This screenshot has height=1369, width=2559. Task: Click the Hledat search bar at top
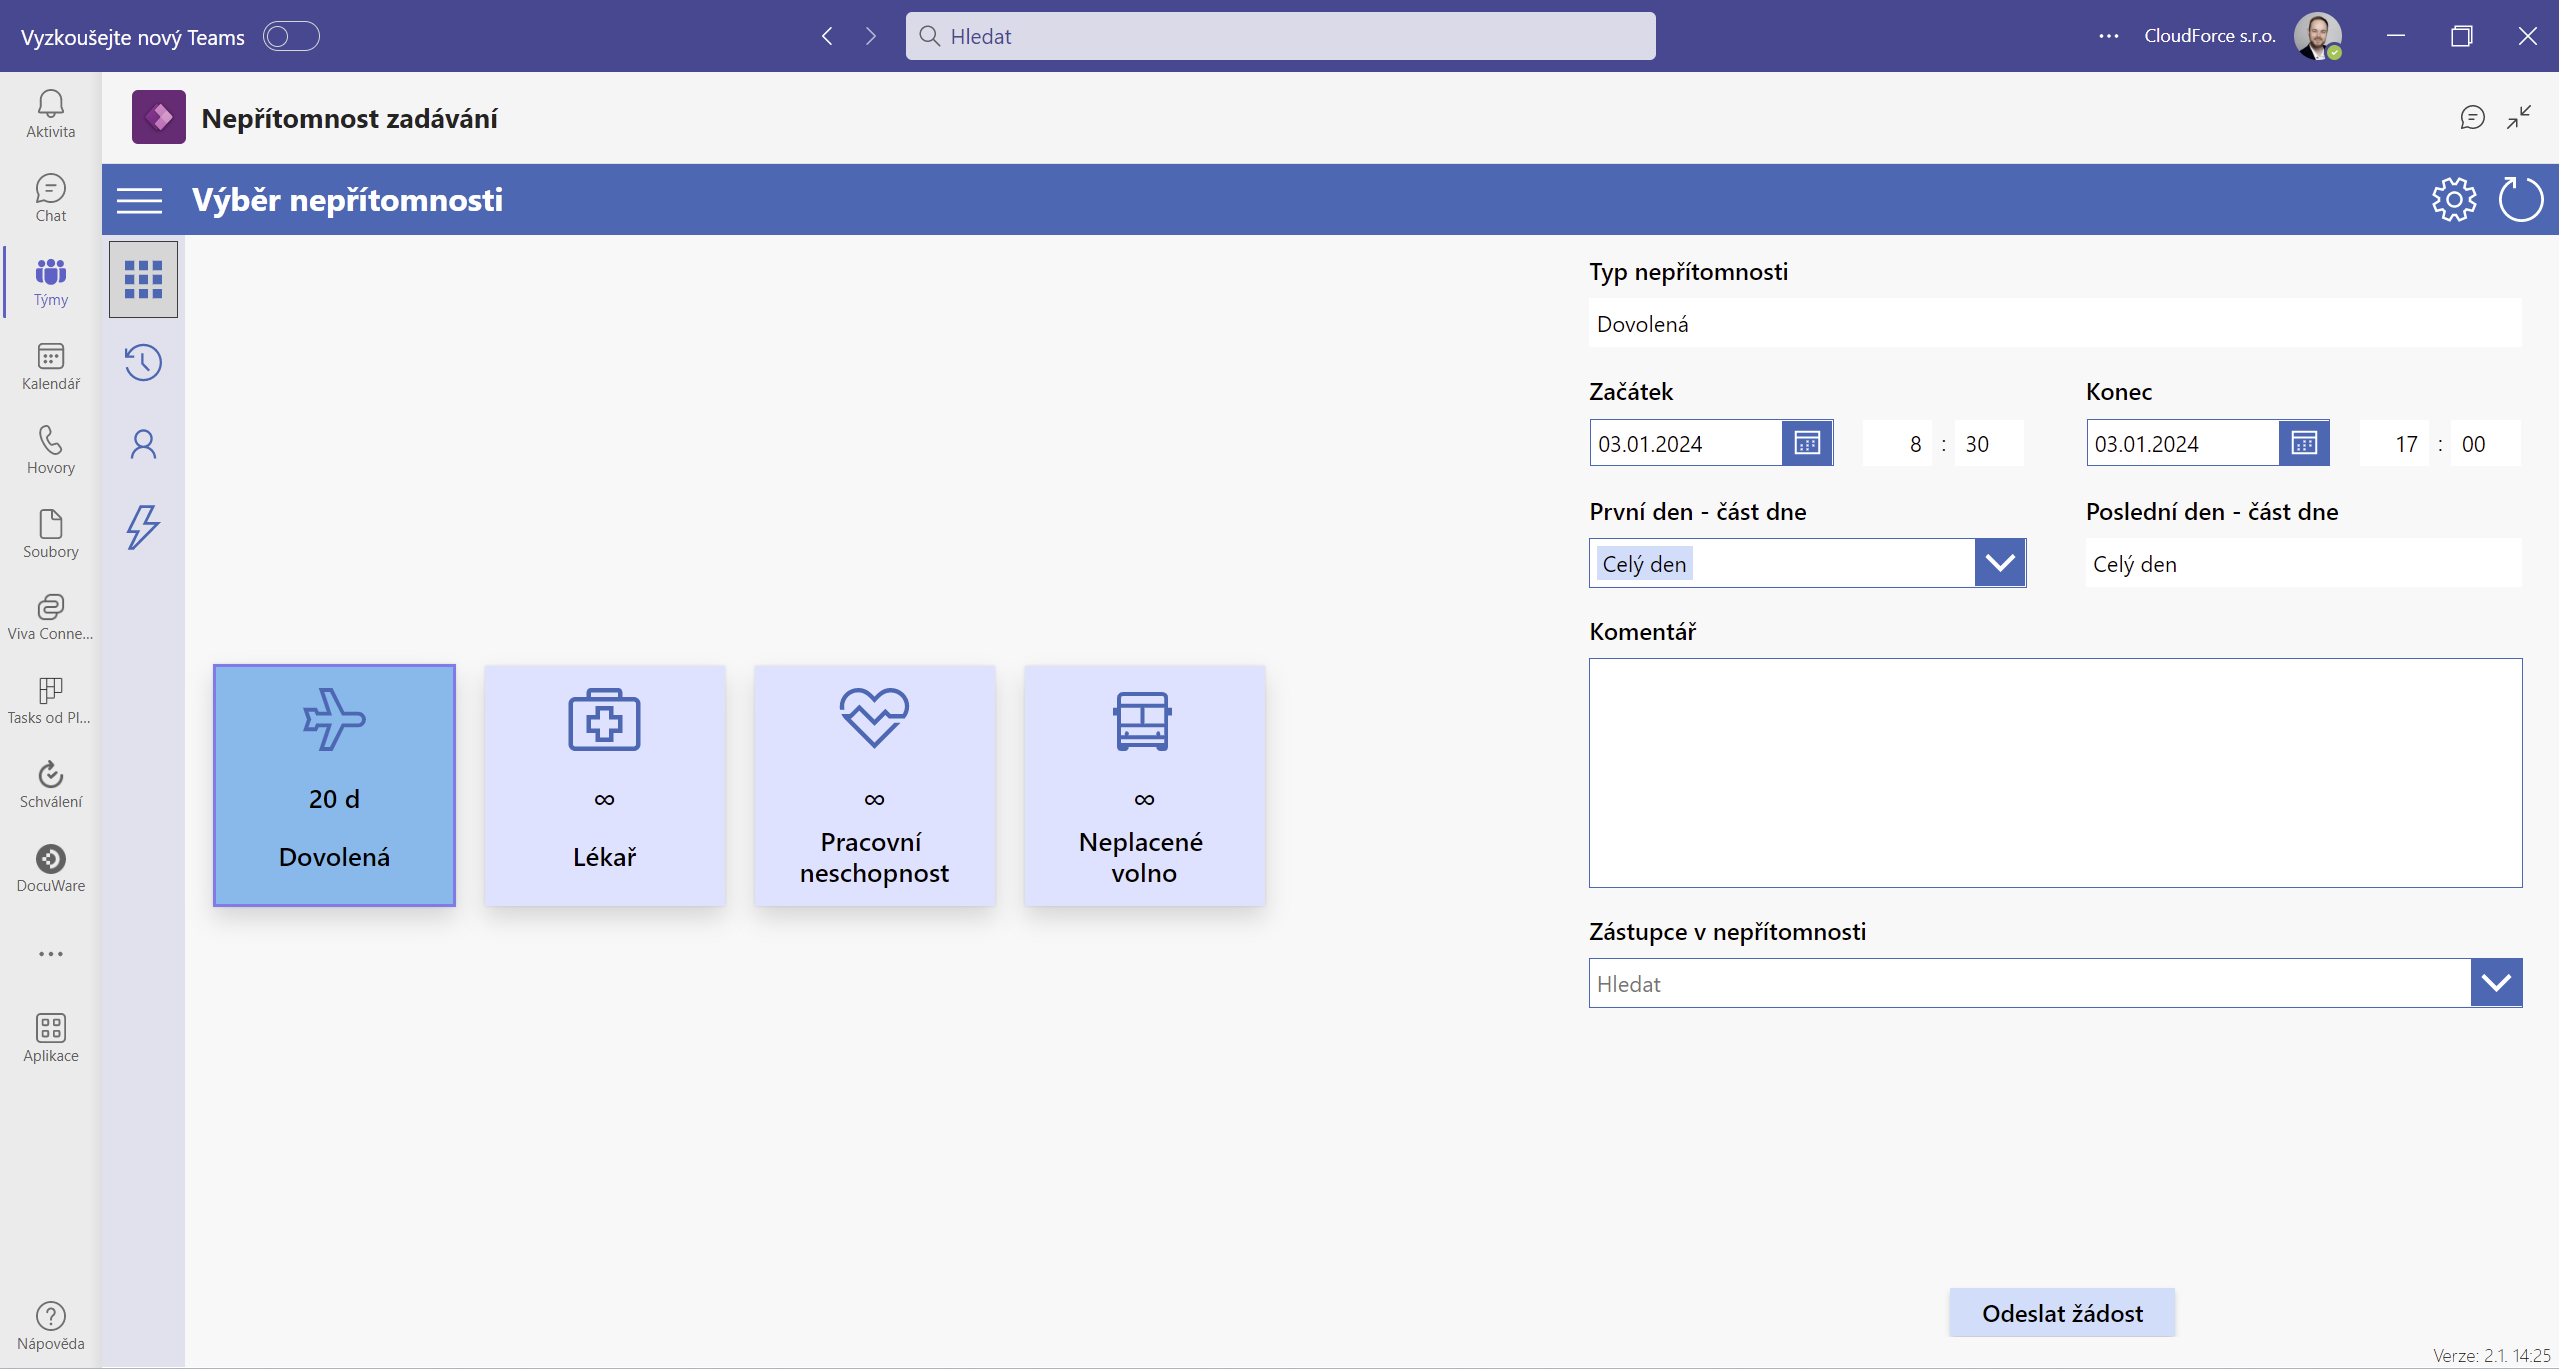(x=1280, y=36)
